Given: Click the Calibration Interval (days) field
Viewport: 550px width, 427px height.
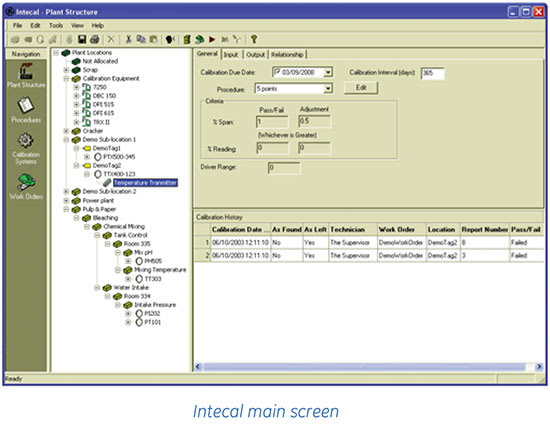Looking at the screenshot, I should point(432,73).
